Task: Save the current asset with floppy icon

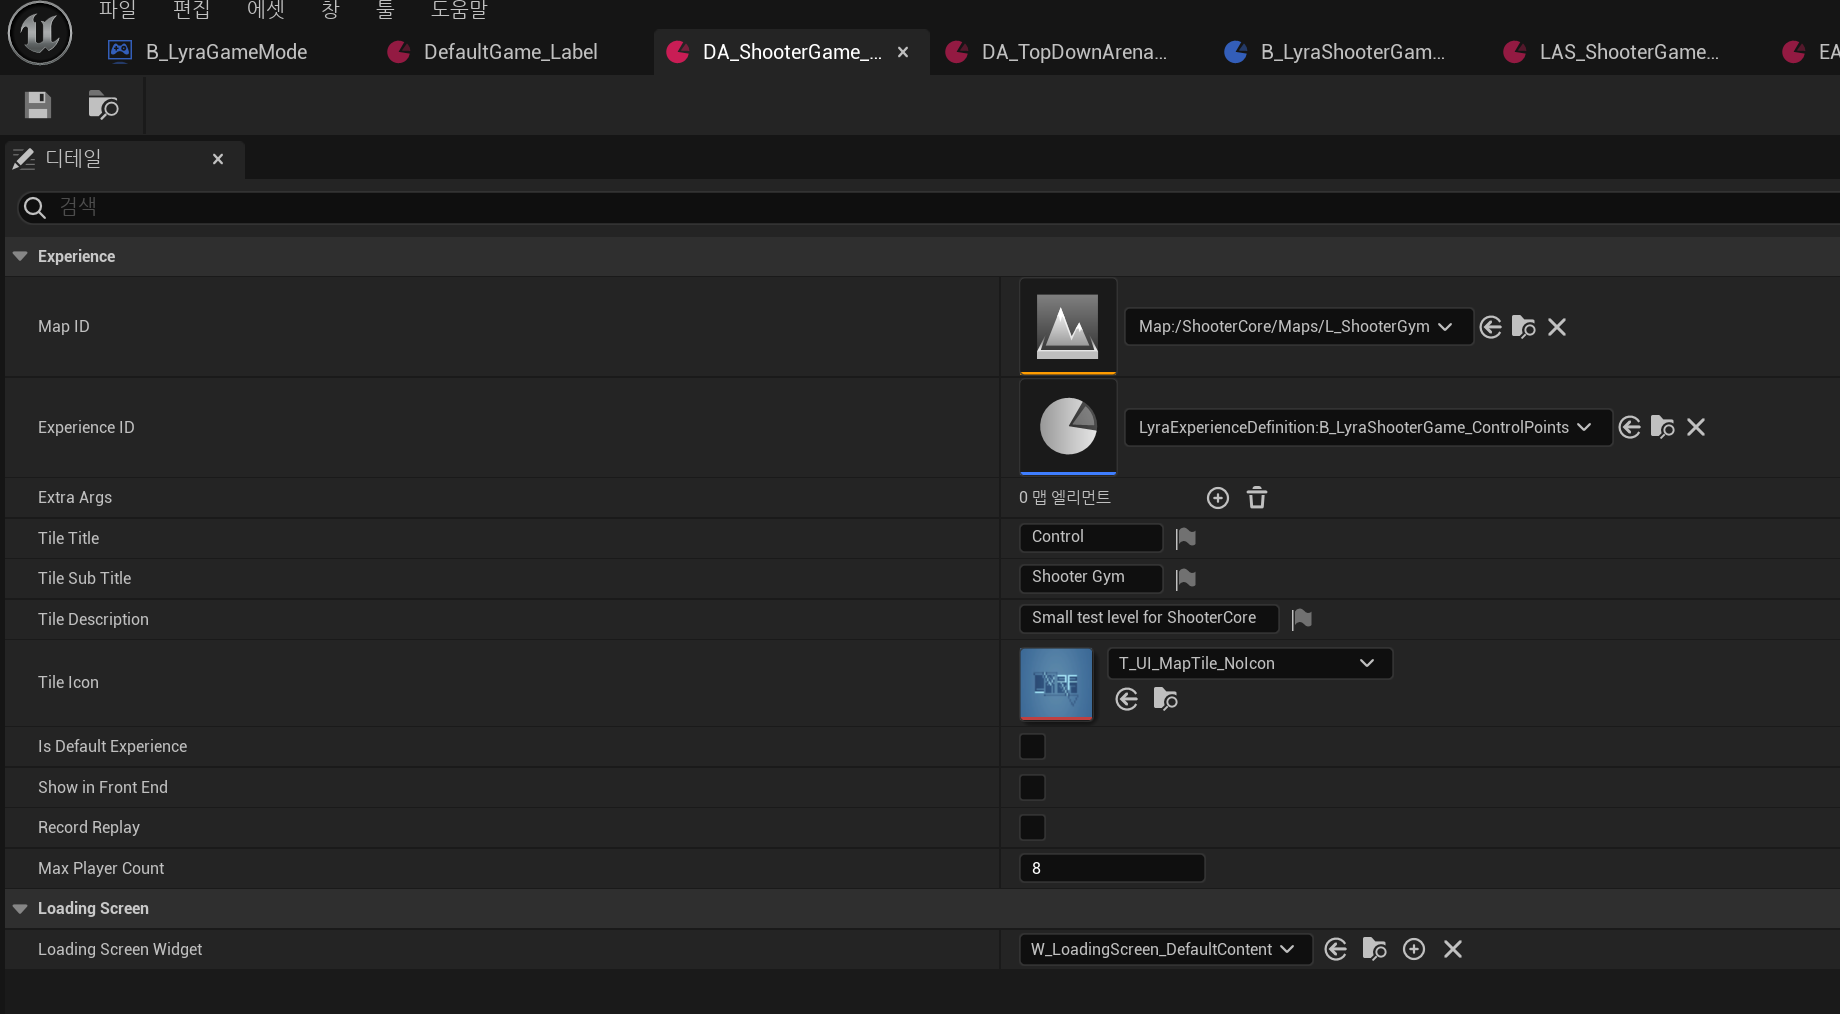Action: coord(38,105)
